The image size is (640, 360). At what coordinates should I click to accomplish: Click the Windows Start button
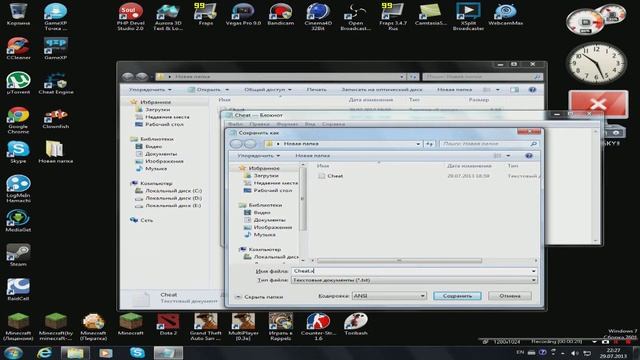[13, 353]
